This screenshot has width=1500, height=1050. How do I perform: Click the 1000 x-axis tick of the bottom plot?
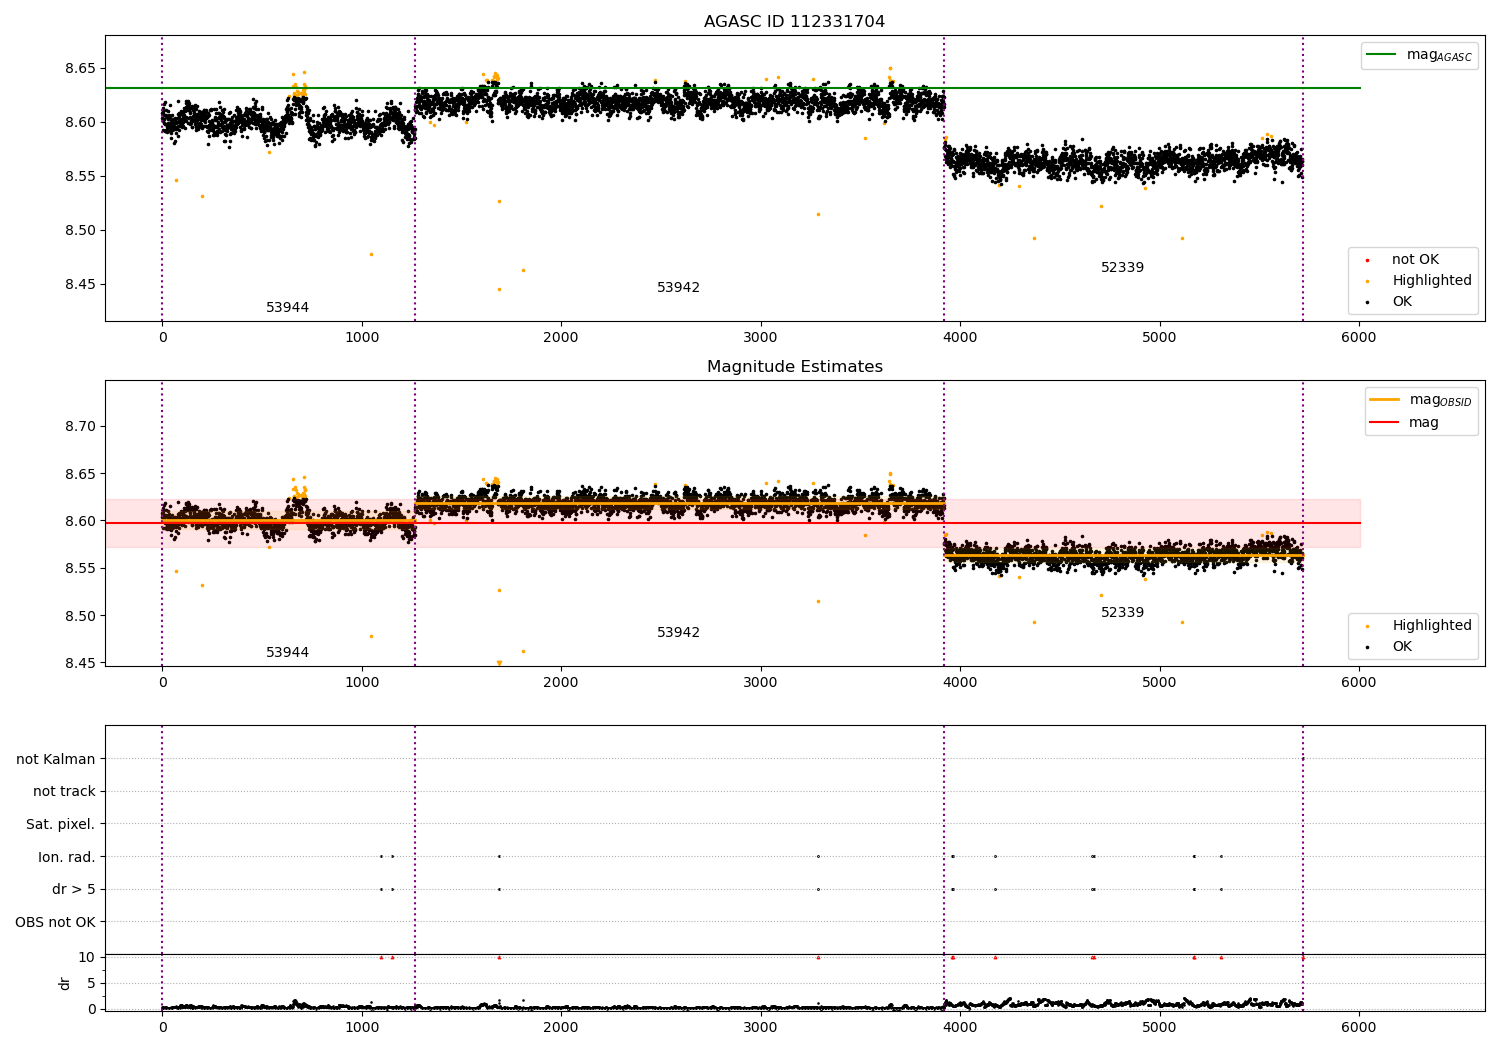coord(362,1027)
